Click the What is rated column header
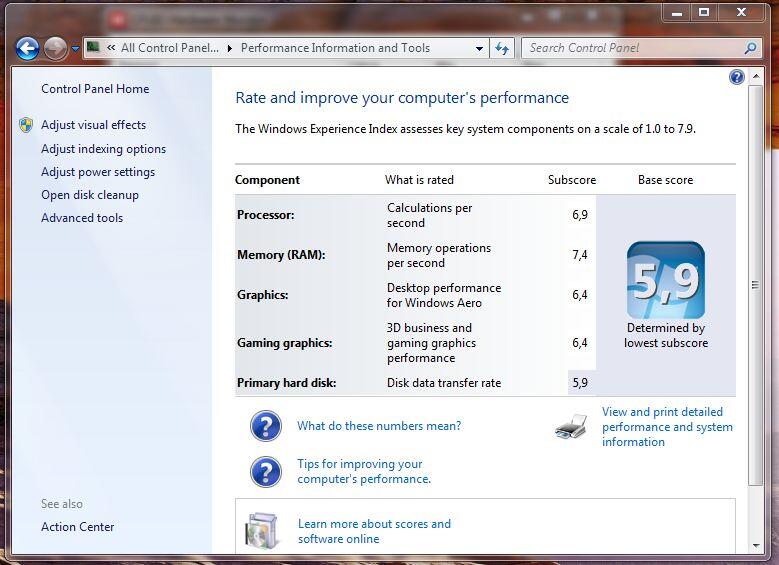Image resolution: width=779 pixels, height=565 pixels. point(419,180)
